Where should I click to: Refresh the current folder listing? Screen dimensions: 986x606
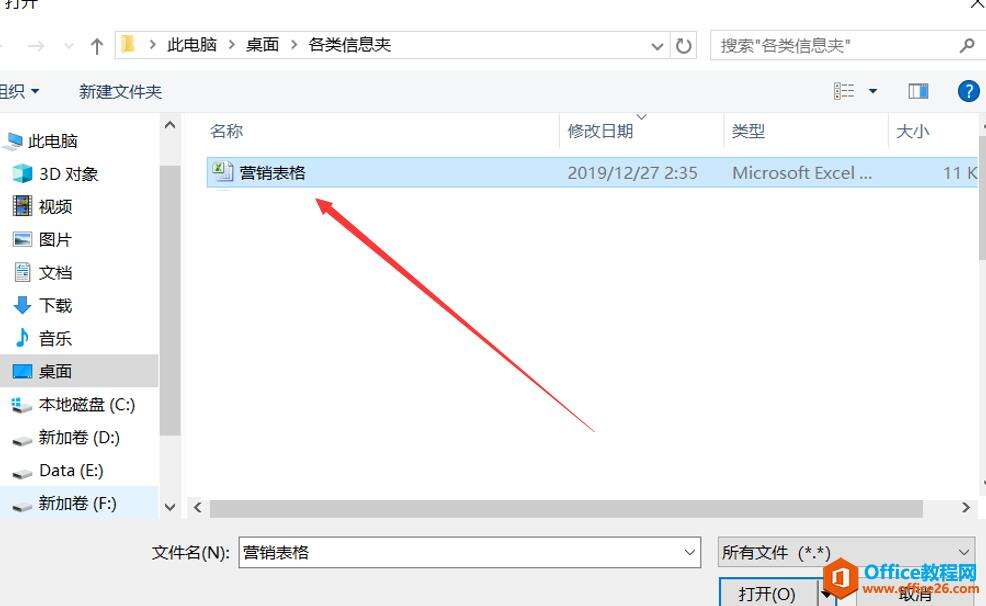(x=684, y=45)
